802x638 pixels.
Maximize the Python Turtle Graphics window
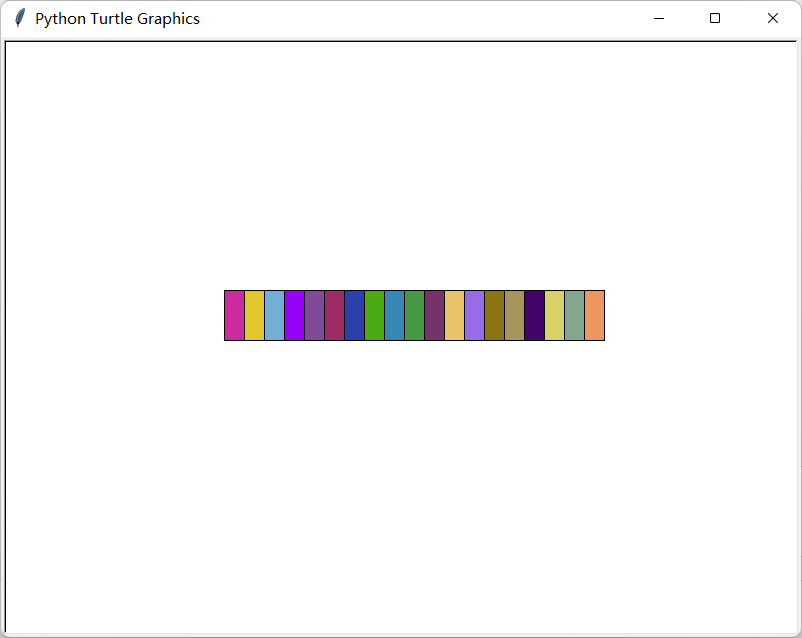pos(715,18)
